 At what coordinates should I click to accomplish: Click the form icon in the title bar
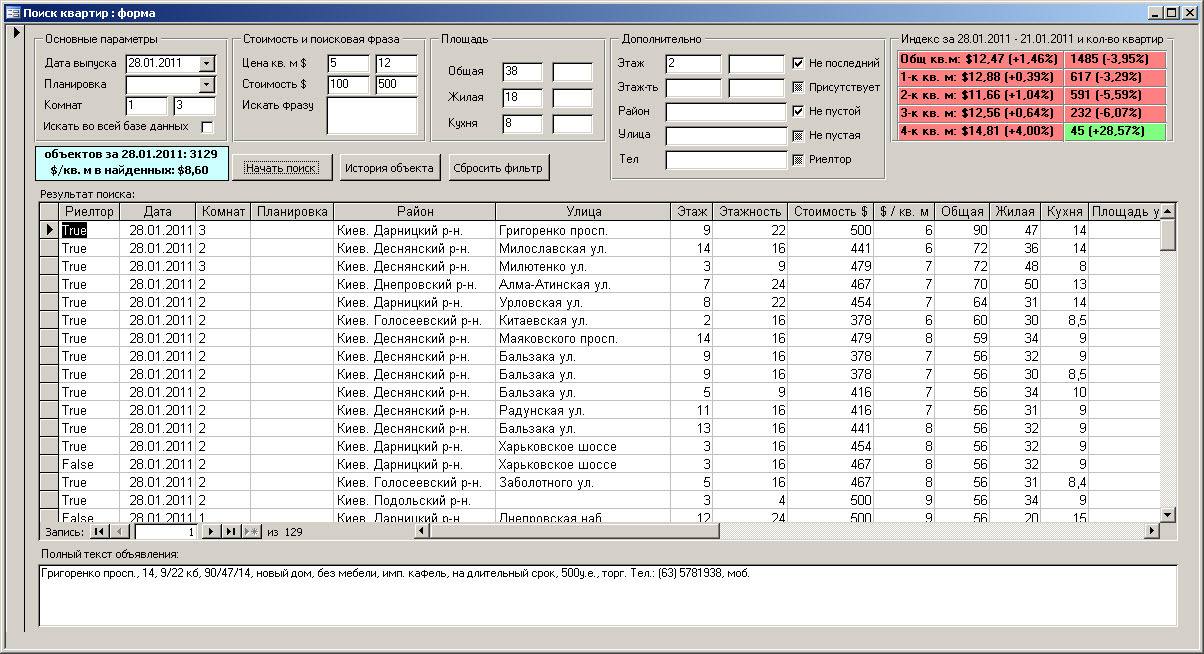pos(12,12)
